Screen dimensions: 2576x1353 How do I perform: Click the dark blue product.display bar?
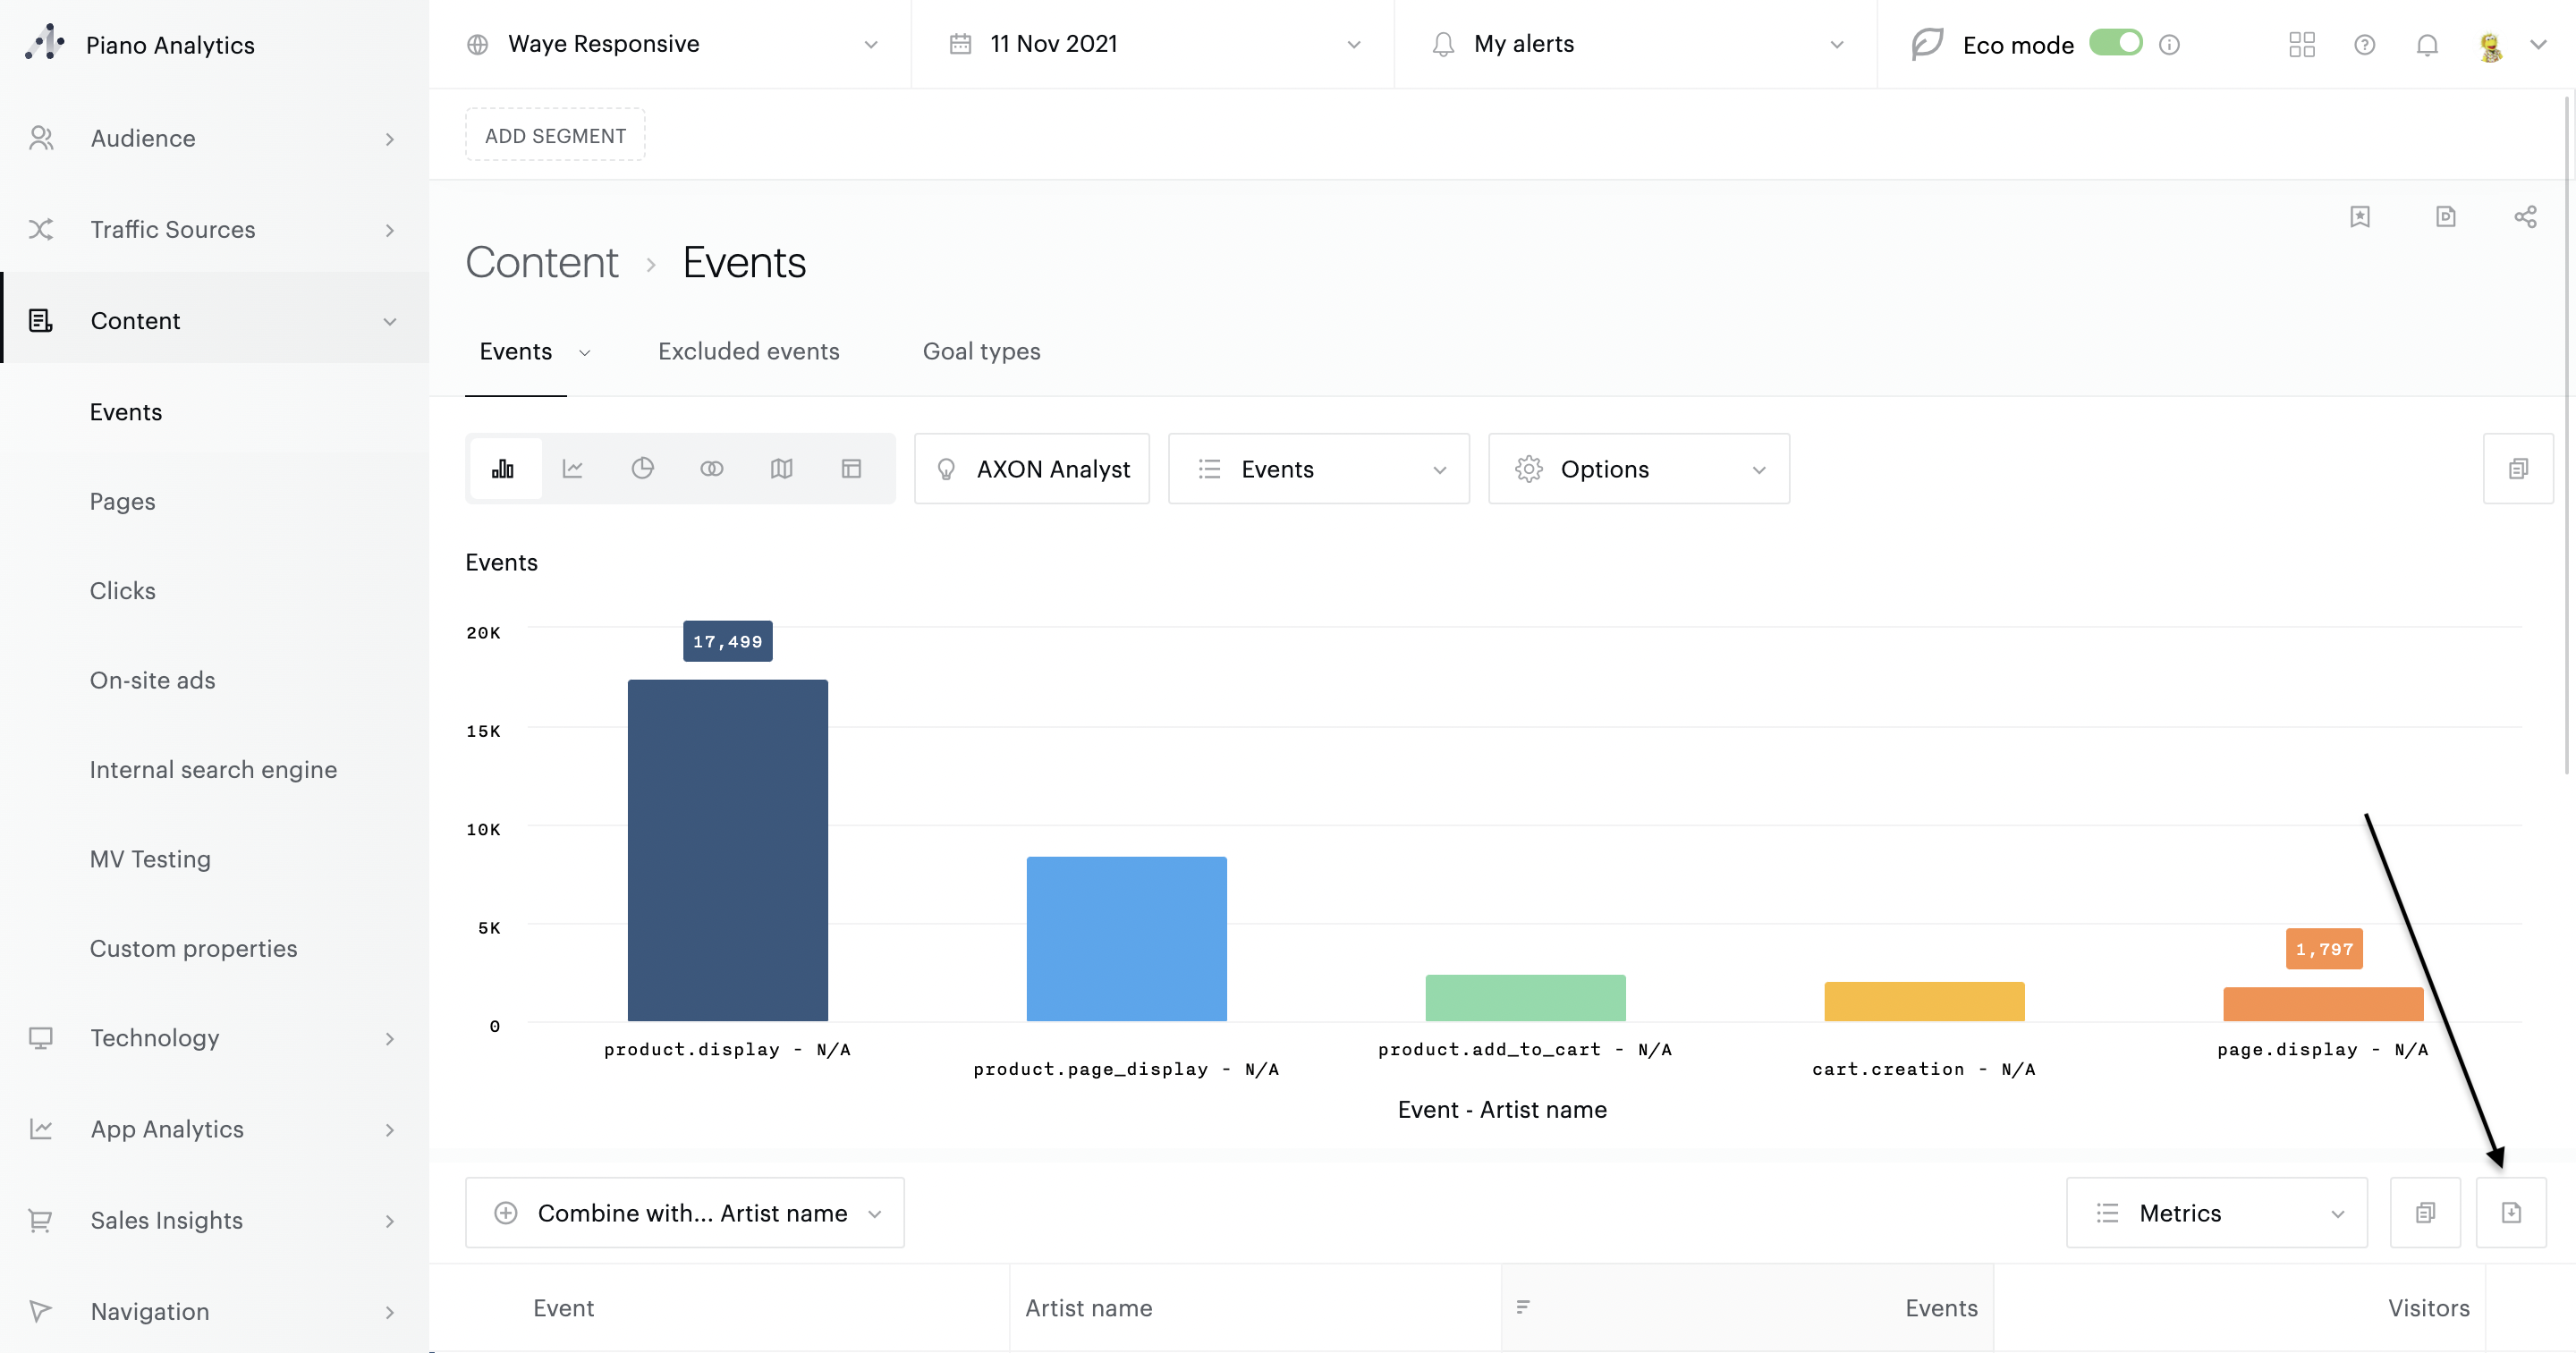727,849
